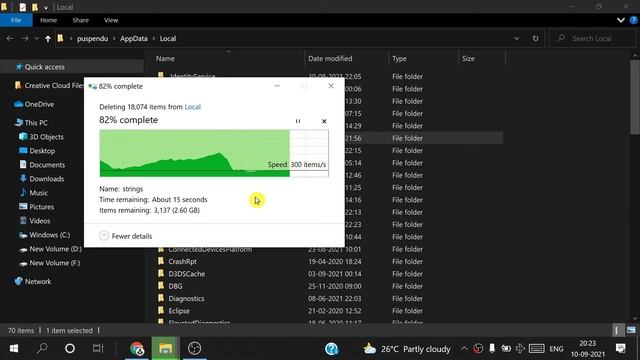Cancel the delete operation with the X
The height and width of the screenshot is (360, 640).
pyautogui.click(x=324, y=121)
